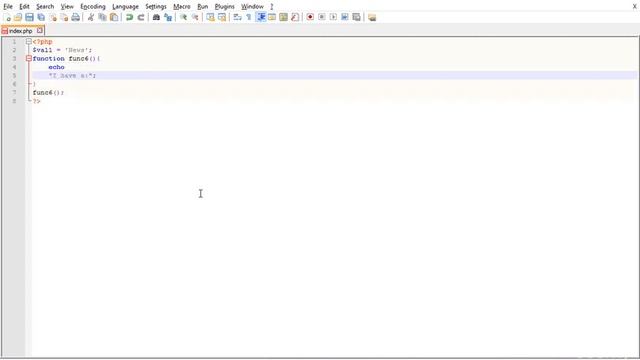The width and height of the screenshot is (640, 360).
Task: Collapse the function func6 fold marker
Action: pos(29,58)
